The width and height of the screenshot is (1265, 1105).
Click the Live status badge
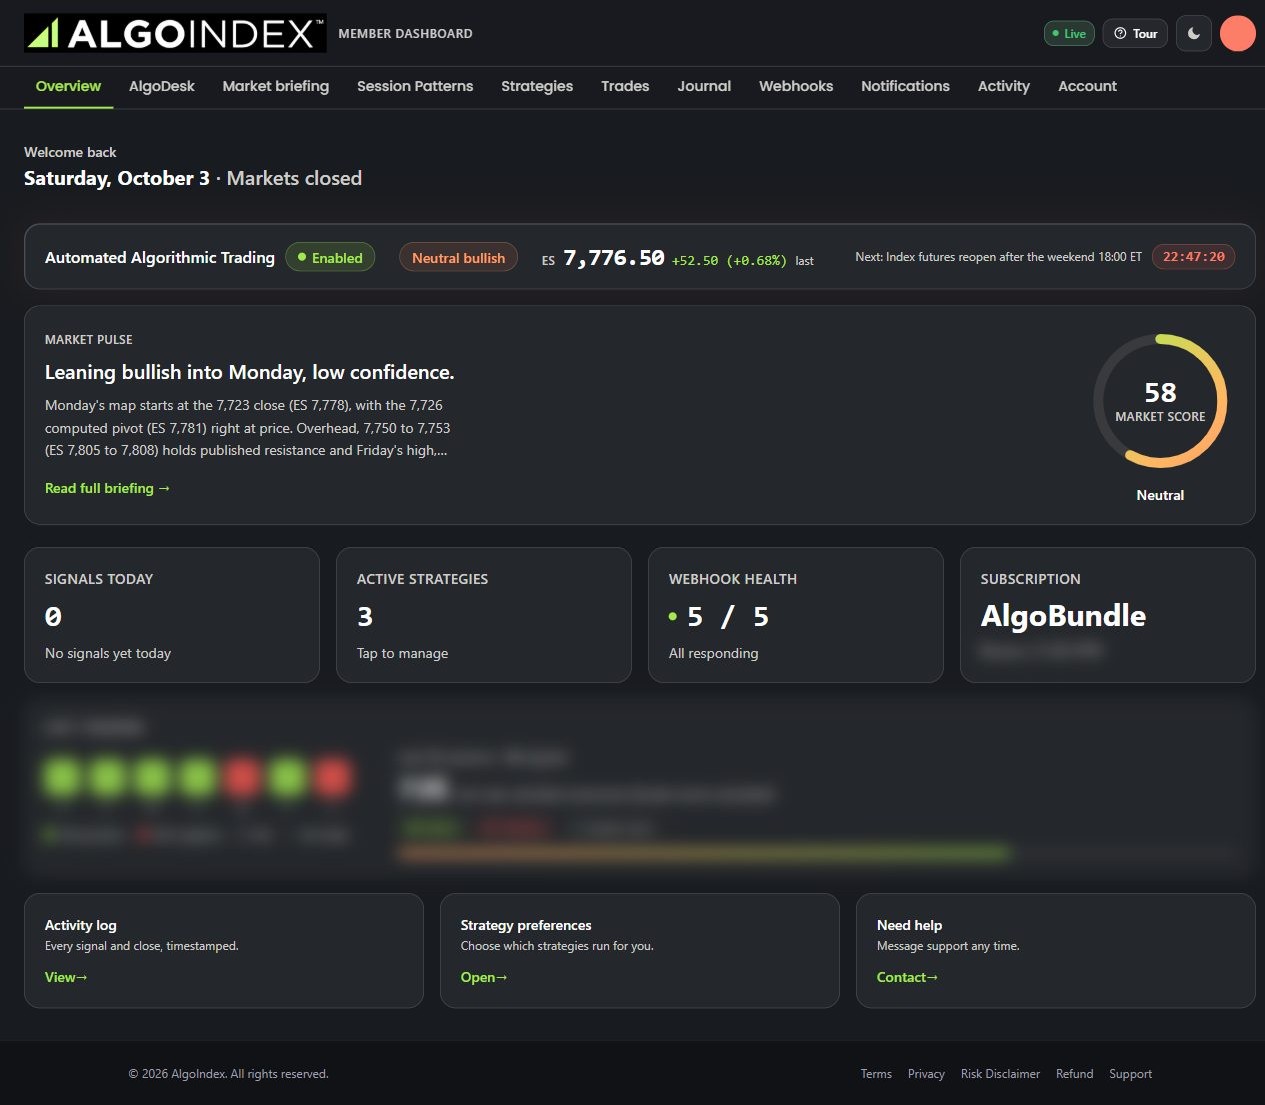[1069, 33]
